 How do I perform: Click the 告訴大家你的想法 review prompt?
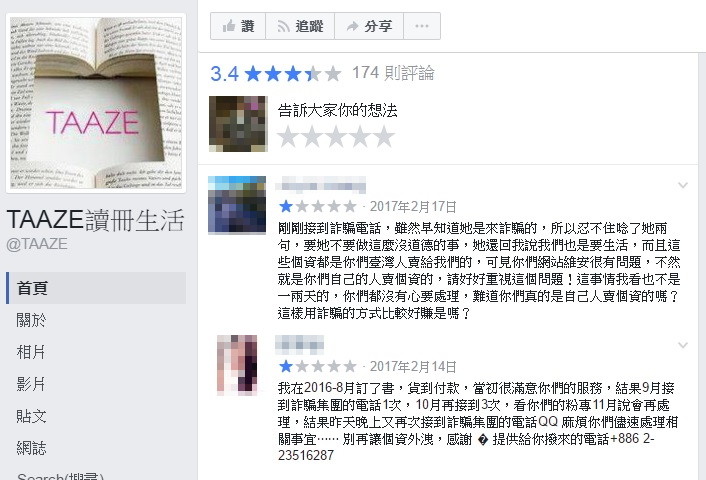point(338,110)
